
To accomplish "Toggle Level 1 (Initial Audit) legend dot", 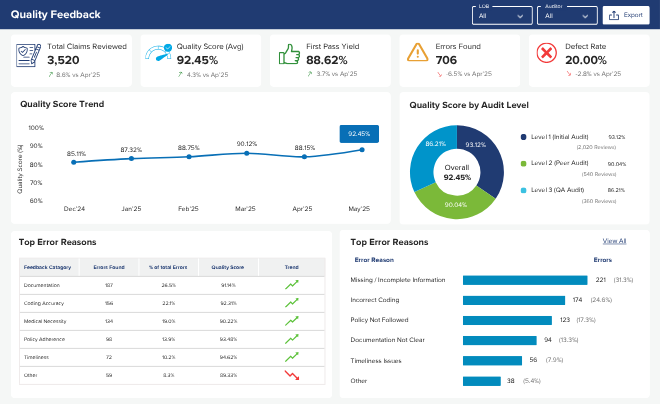I will [523, 137].
